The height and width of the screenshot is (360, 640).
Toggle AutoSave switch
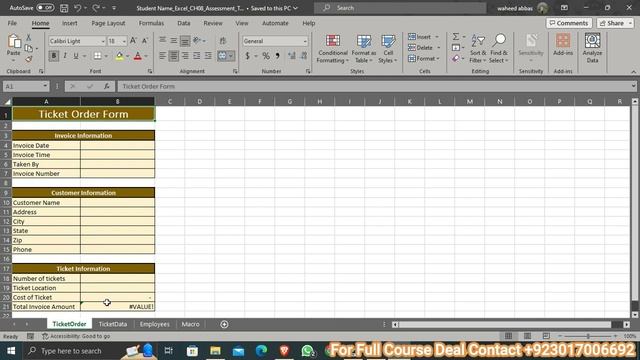coord(45,8)
